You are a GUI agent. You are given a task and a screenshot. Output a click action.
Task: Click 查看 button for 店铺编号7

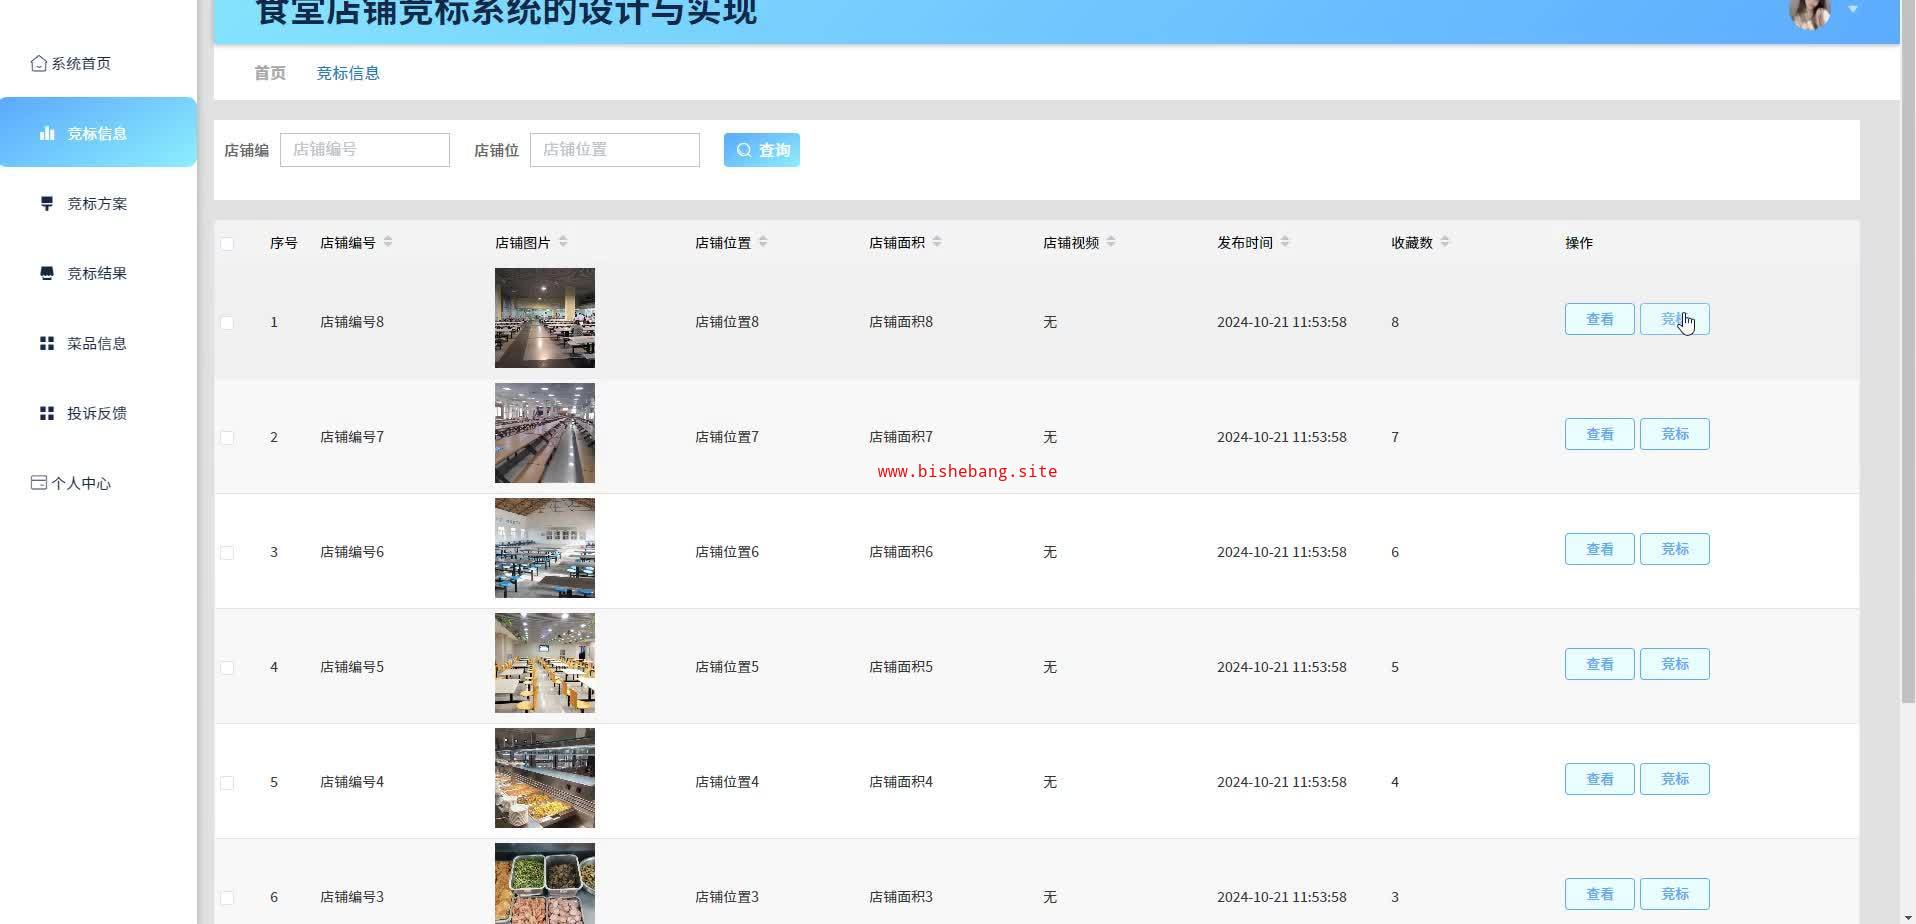coord(1599,434)
